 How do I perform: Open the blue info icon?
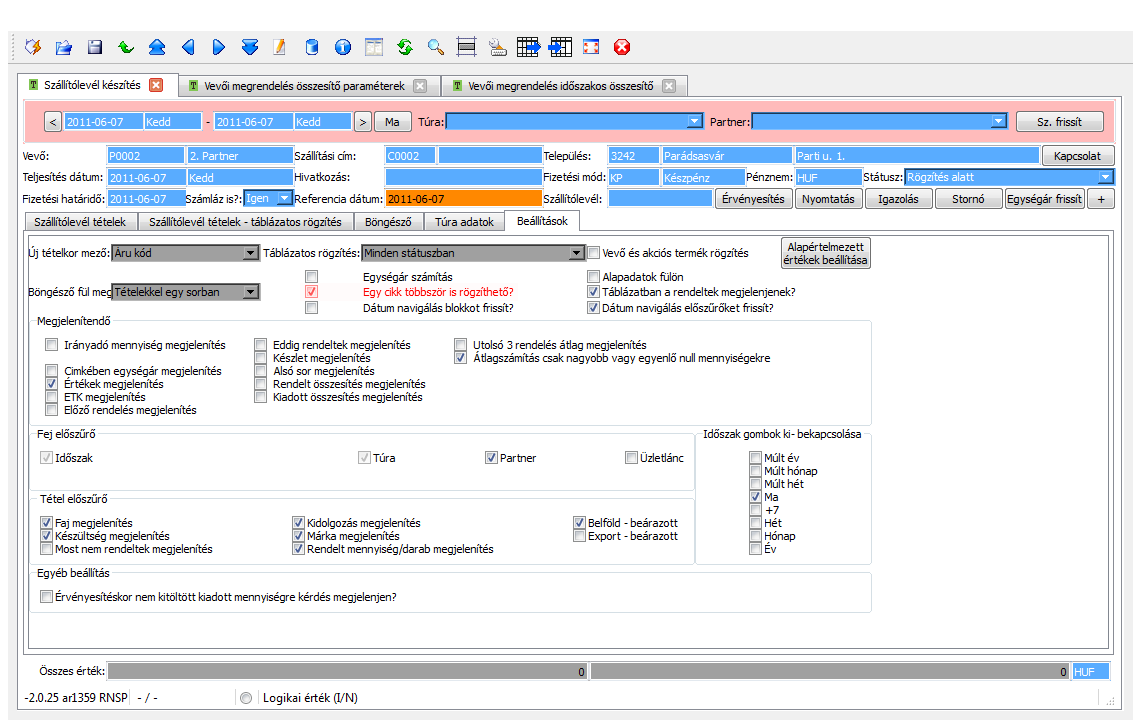[343, 47]
